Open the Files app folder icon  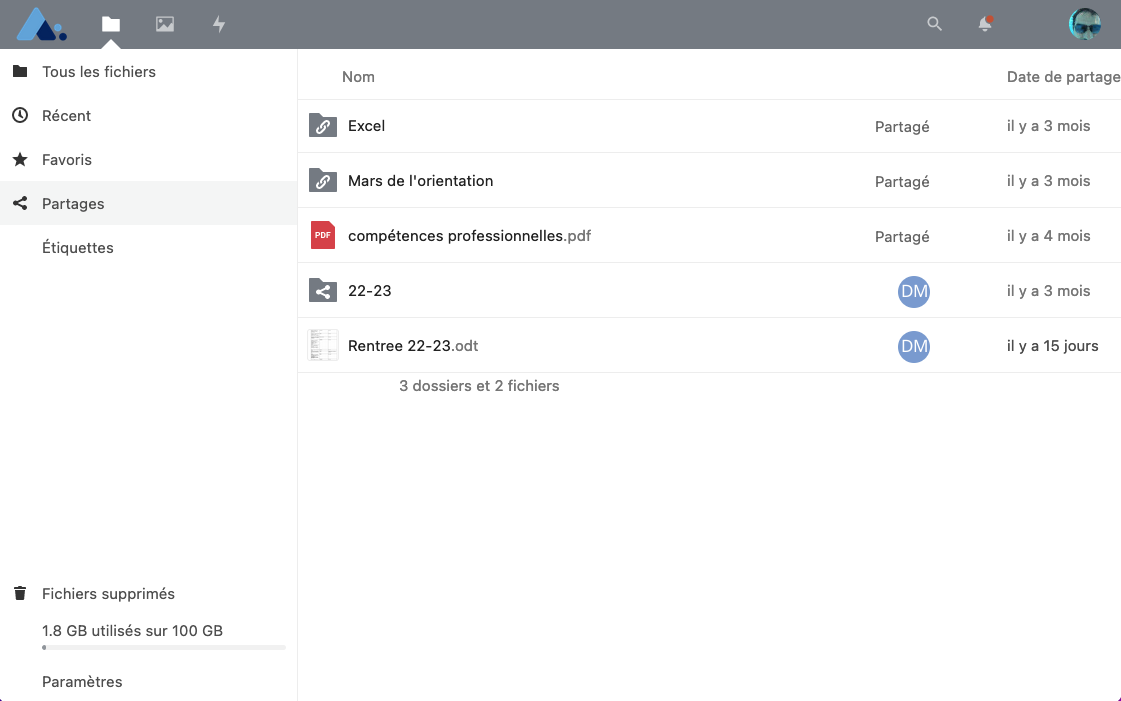pyautogui.click(x=111, y=24)
